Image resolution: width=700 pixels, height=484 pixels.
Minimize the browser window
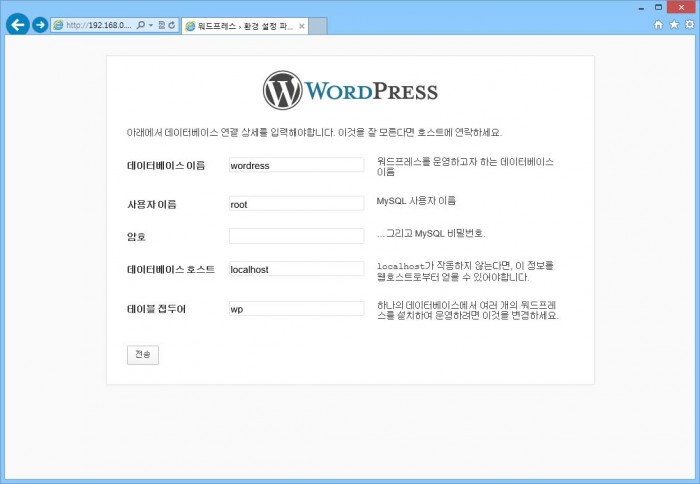[x=641, y=8]
